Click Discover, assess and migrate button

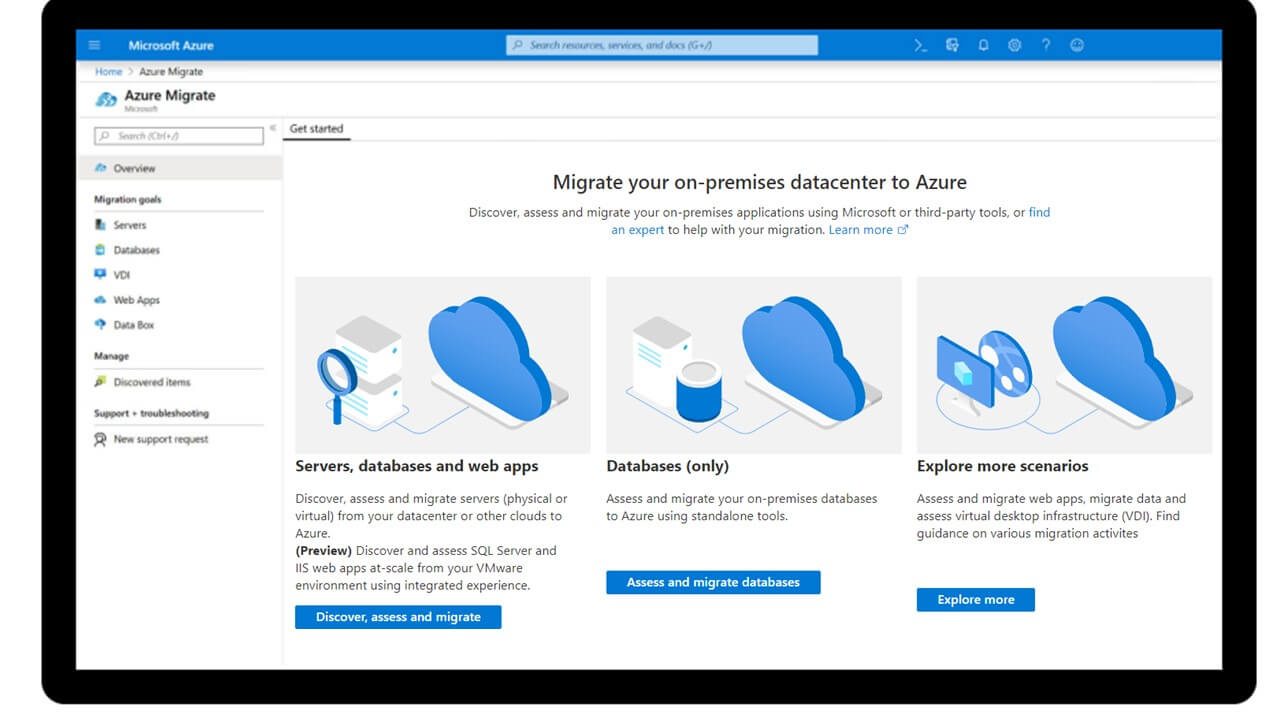click(x=398, y=617)
